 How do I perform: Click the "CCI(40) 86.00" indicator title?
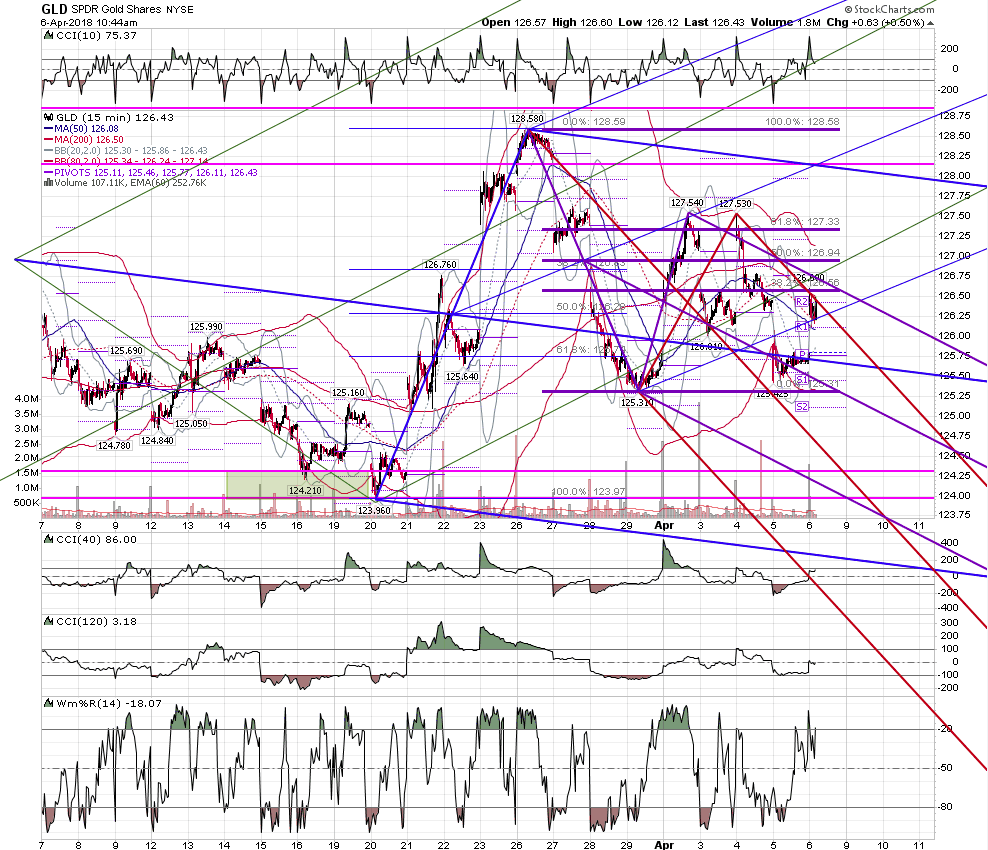click(x=96, y=539)
